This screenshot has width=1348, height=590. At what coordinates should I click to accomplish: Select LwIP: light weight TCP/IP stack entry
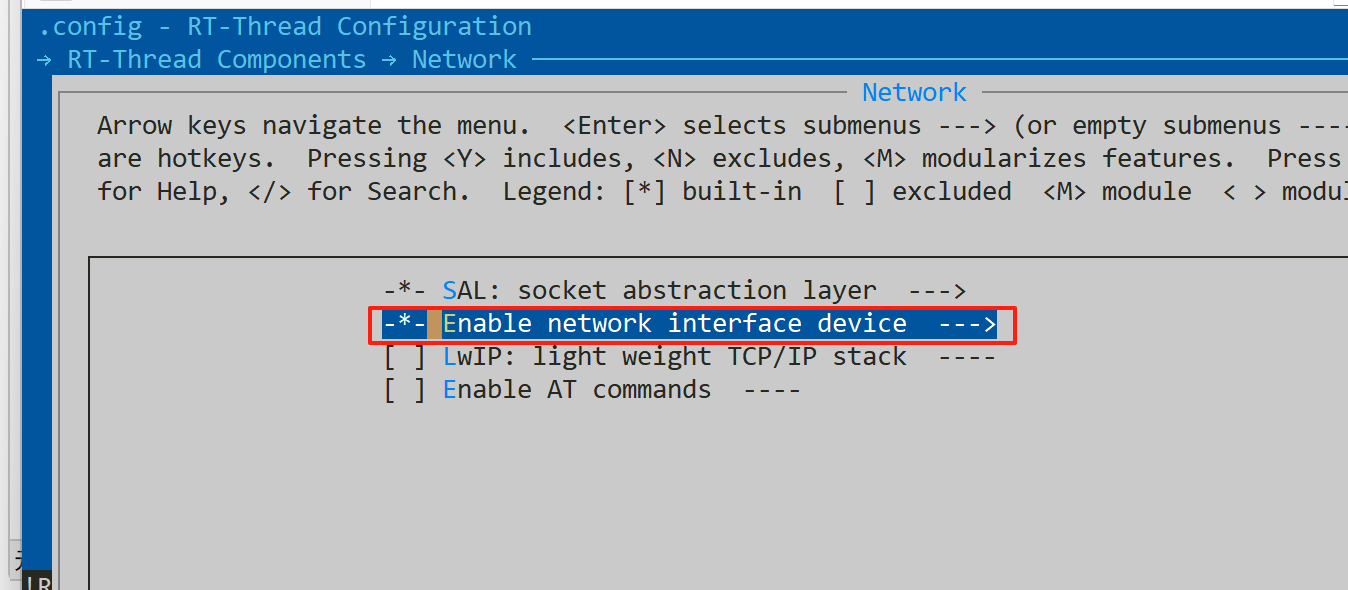tap(675, 357)
